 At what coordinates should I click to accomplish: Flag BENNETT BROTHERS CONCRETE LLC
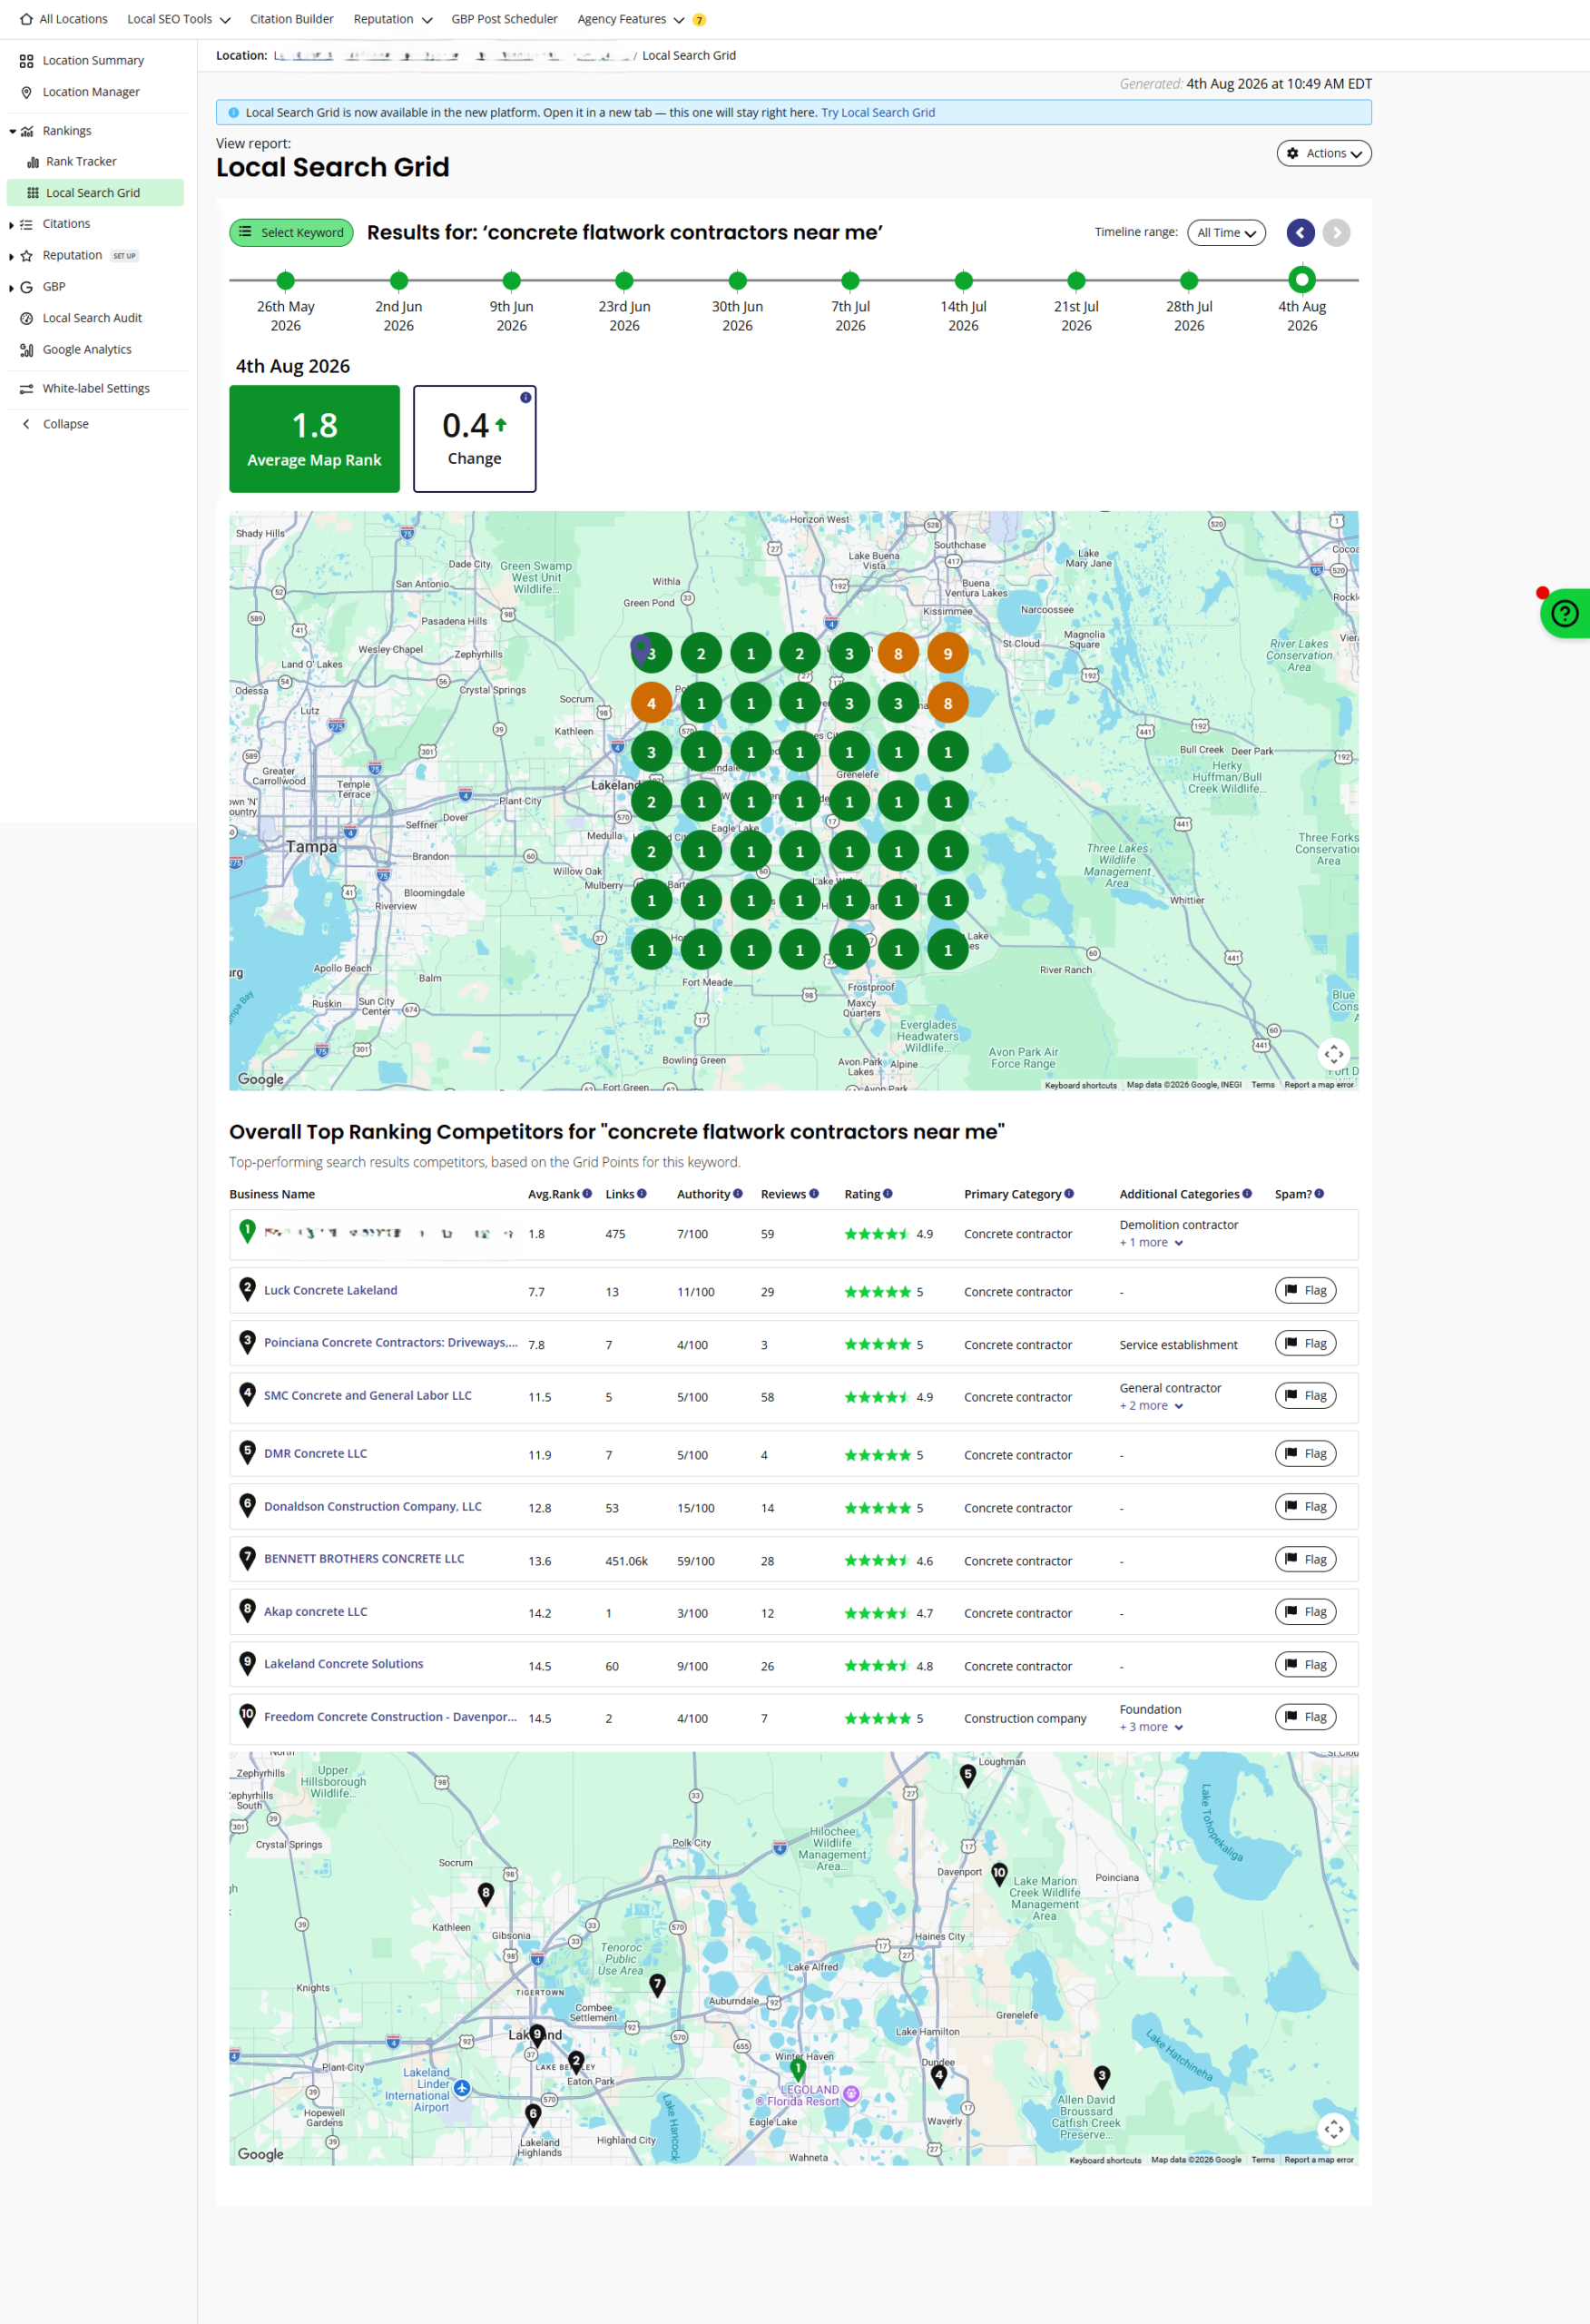point(1305,1559)
